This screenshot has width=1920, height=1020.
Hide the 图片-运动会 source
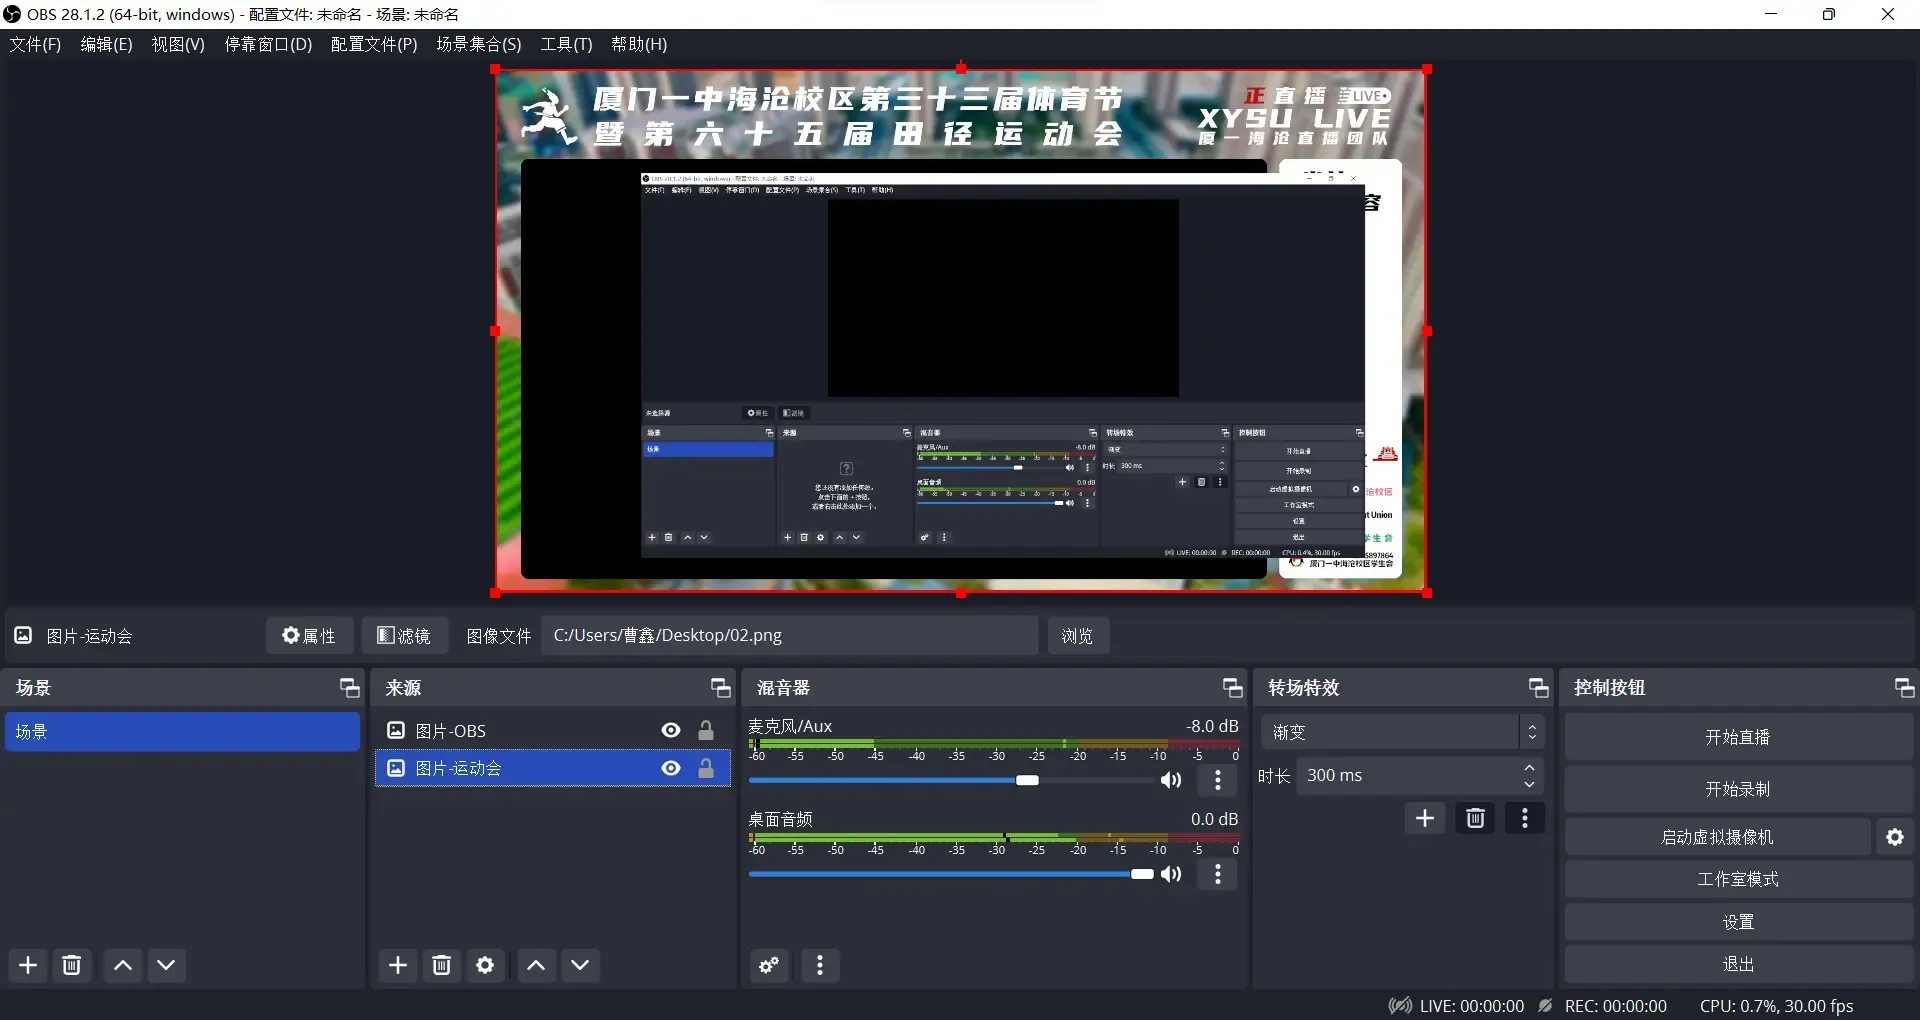point(671,768)
